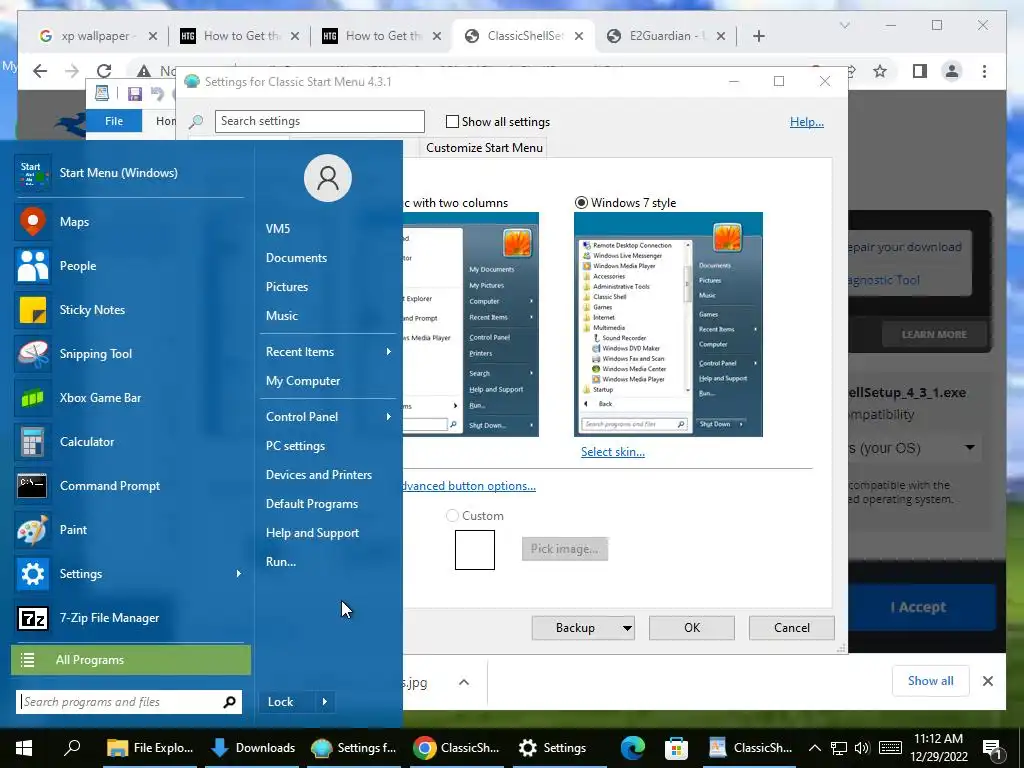1024x768 pixels.
Task: Open Start Menu (Windows) entry icon
Action: [x=32, y=173]
